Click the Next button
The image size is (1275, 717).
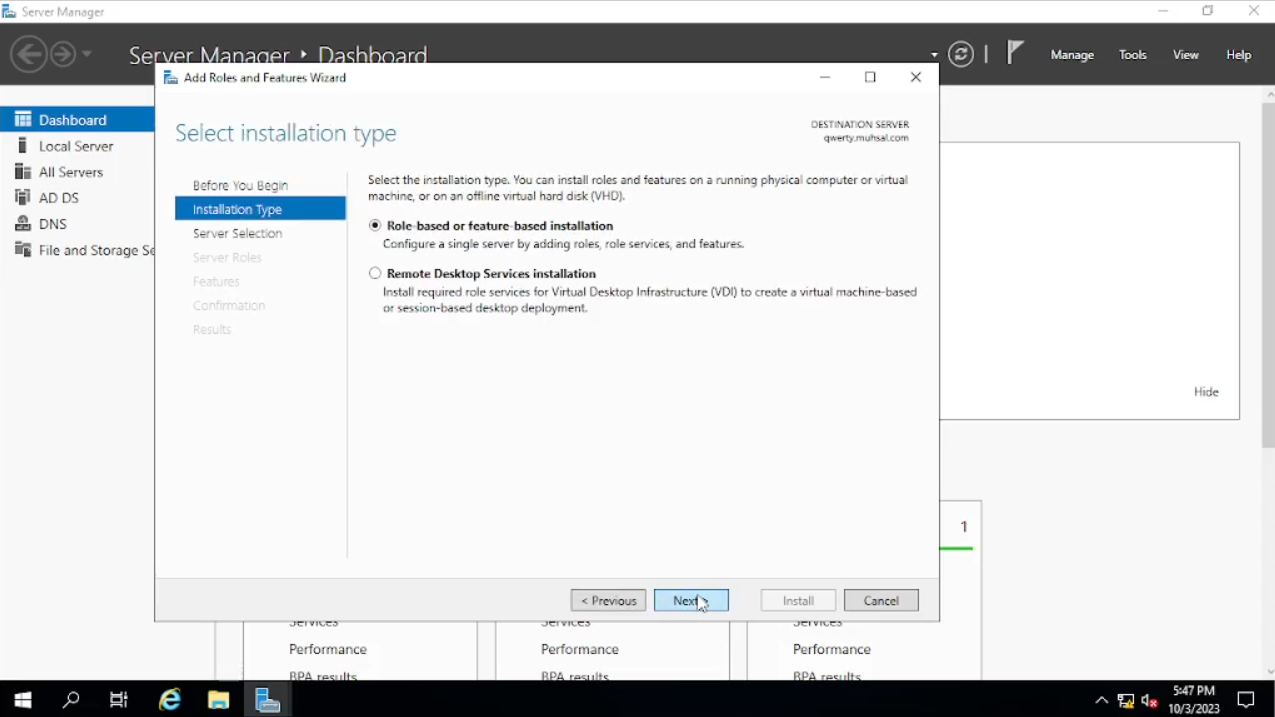pos(691,600)
